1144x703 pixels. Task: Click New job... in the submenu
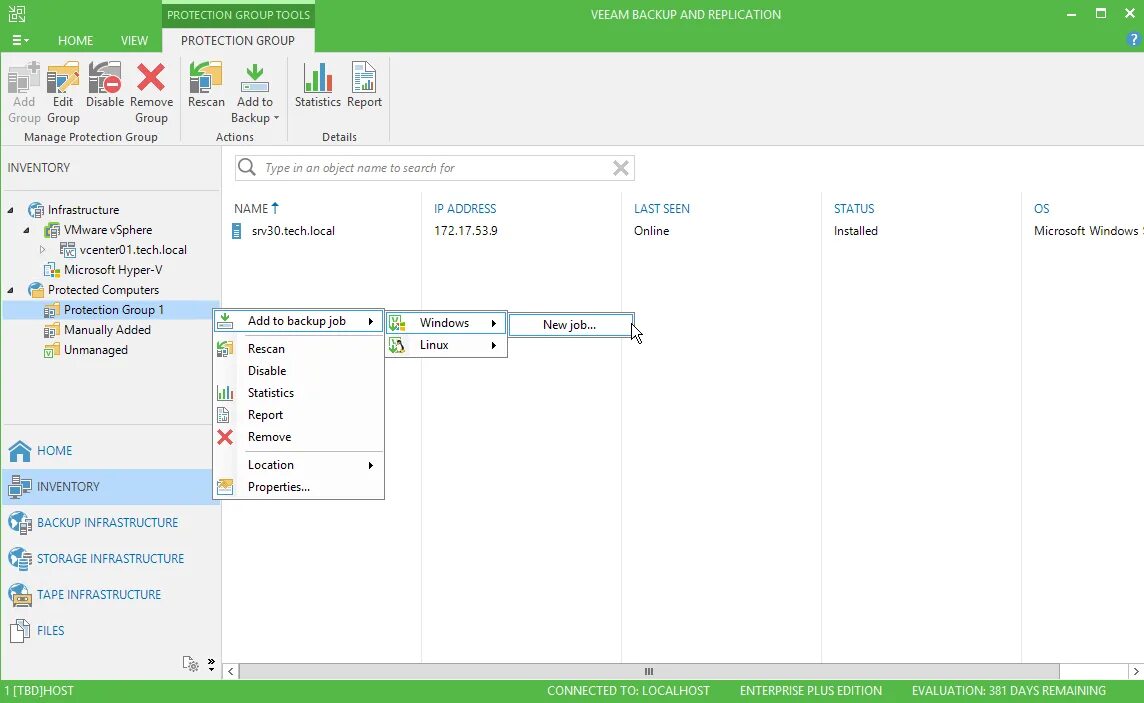[571, 325]
